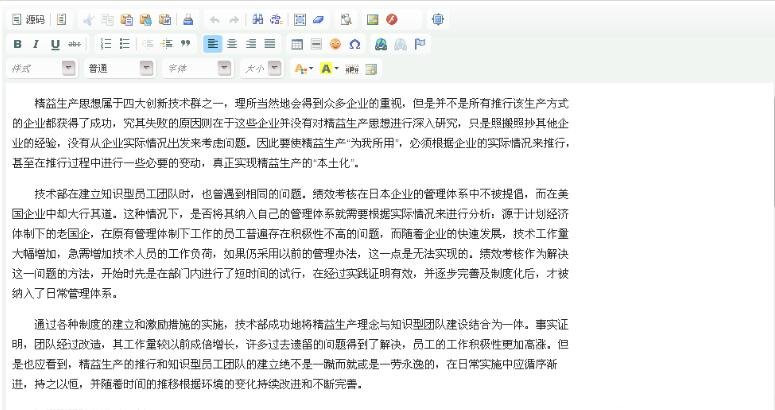Open the text color picker
This screenshot has height=410, width=775.
303,69
